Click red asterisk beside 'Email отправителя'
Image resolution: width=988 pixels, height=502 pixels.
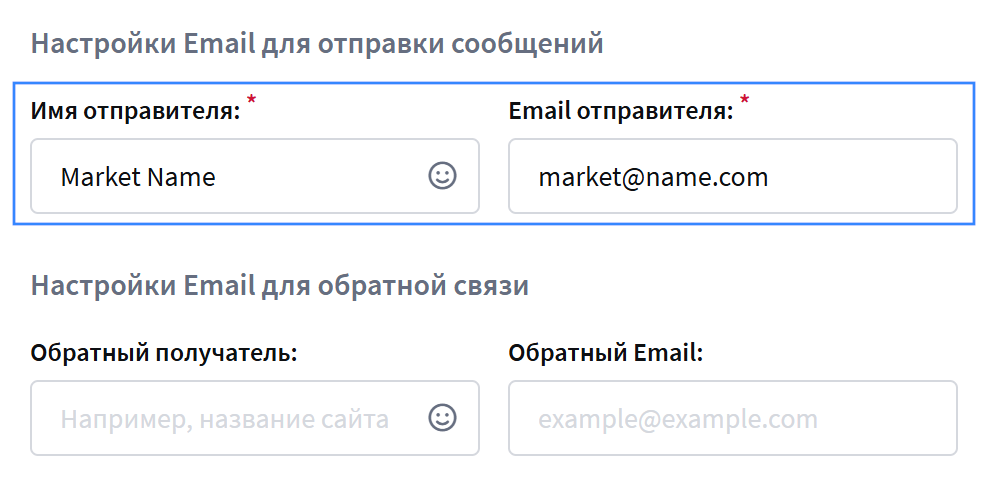744,100
